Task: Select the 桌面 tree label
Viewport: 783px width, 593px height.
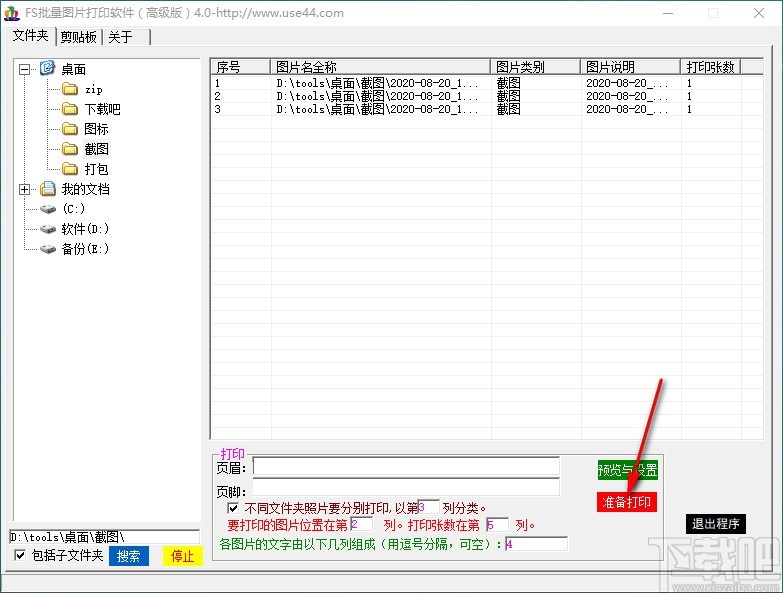Action: pyautogui.click(x=74, y=69)
